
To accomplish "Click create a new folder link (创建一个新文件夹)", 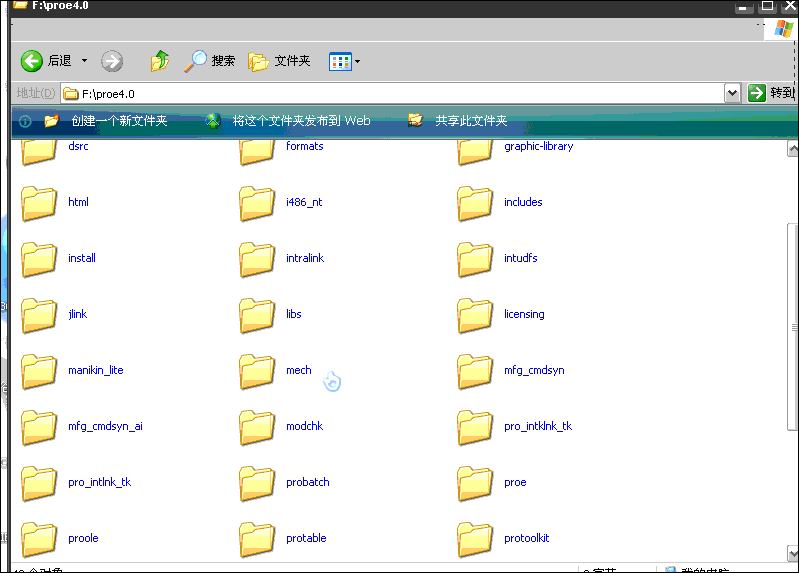I will tap(119, 120).
